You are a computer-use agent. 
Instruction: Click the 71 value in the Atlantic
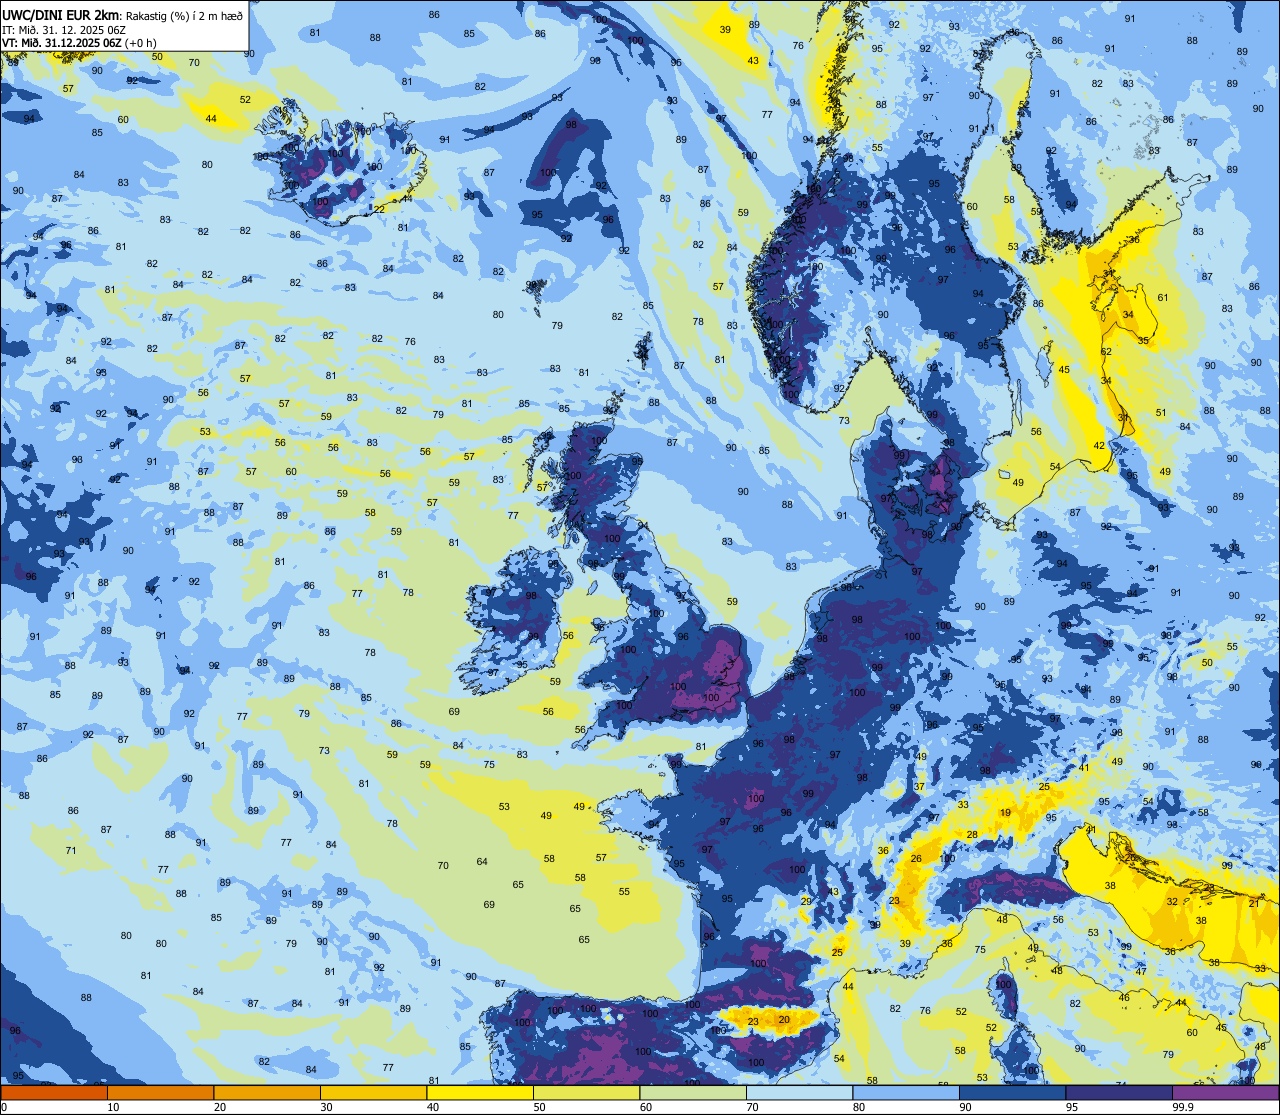click(71, 851)
